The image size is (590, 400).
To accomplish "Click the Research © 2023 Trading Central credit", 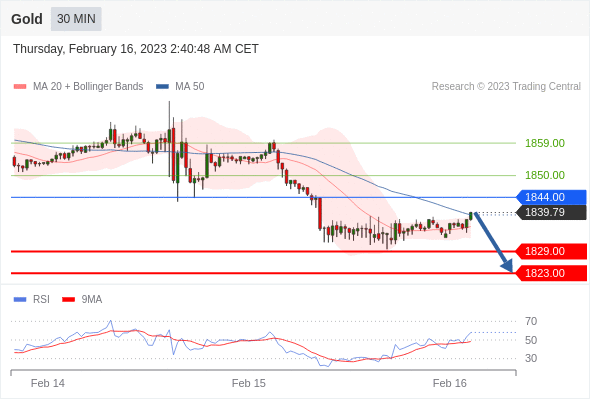I will pos(506,87).
